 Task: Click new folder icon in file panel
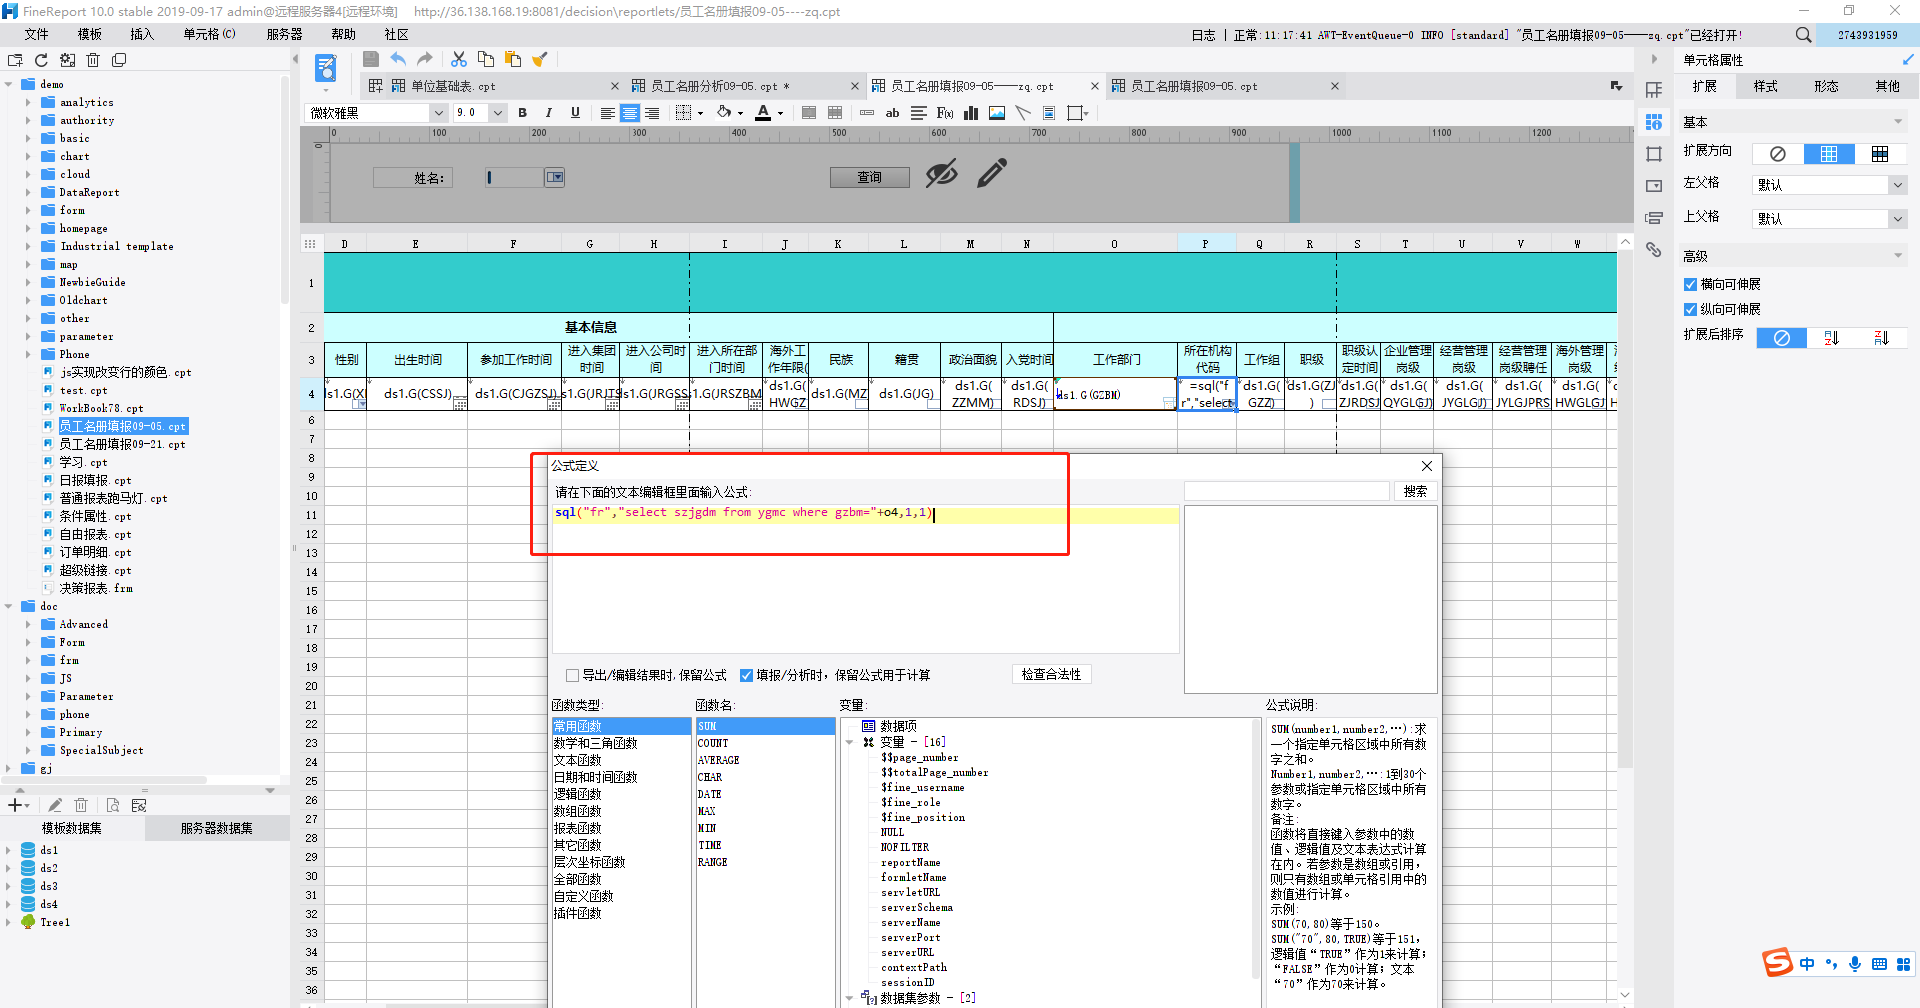coord(15,60)
